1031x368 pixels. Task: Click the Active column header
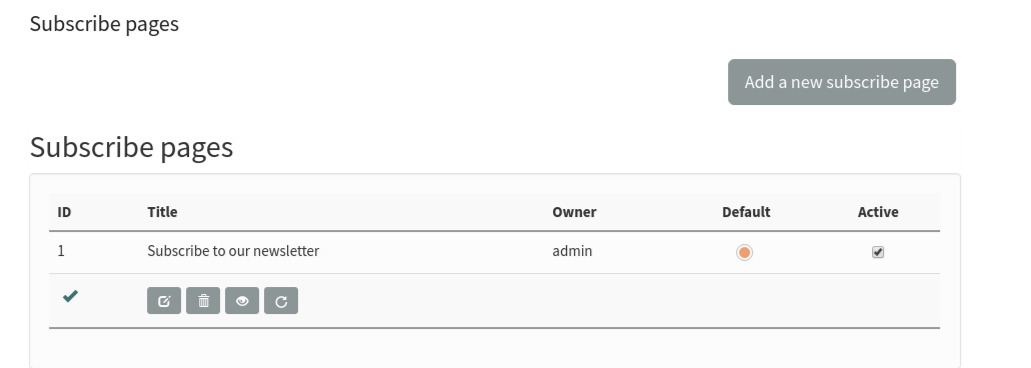coord(878,212)
